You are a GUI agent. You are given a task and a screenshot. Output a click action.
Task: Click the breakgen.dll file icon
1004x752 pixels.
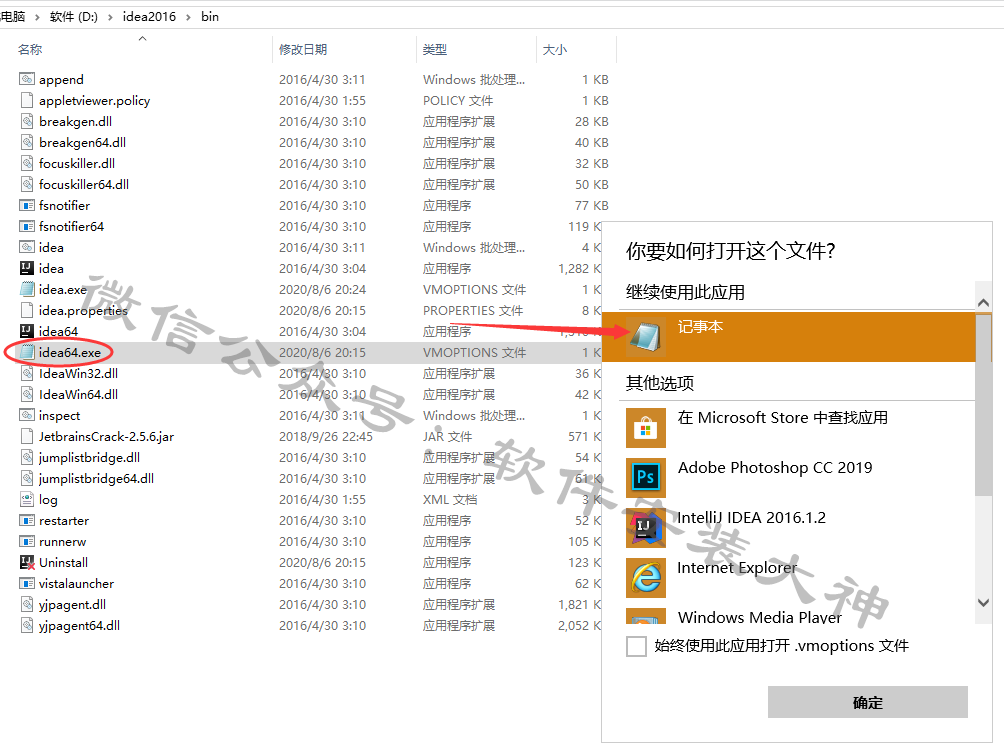pos(27,122)
